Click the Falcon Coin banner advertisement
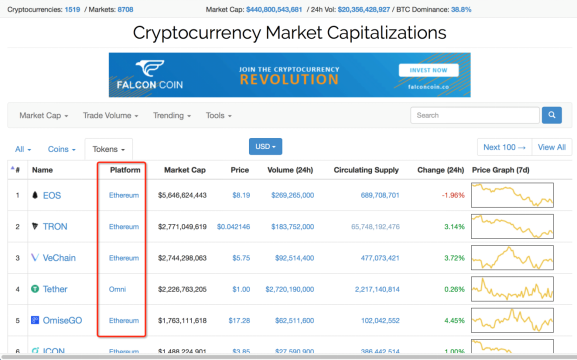Screen dimensions: 577x360 click(x=290, y=75)
